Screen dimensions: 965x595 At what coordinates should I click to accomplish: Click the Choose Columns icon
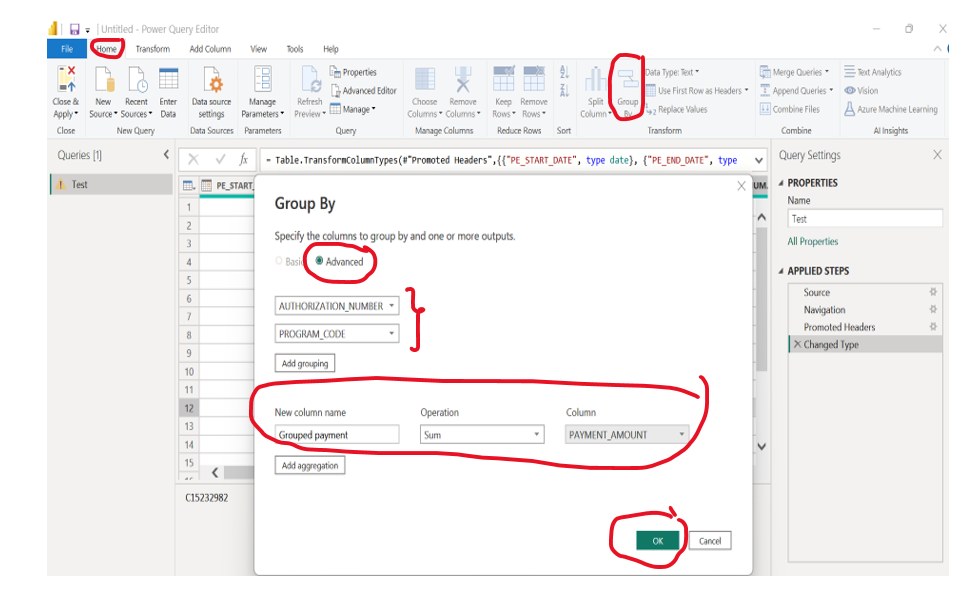[x=425, y=80]
